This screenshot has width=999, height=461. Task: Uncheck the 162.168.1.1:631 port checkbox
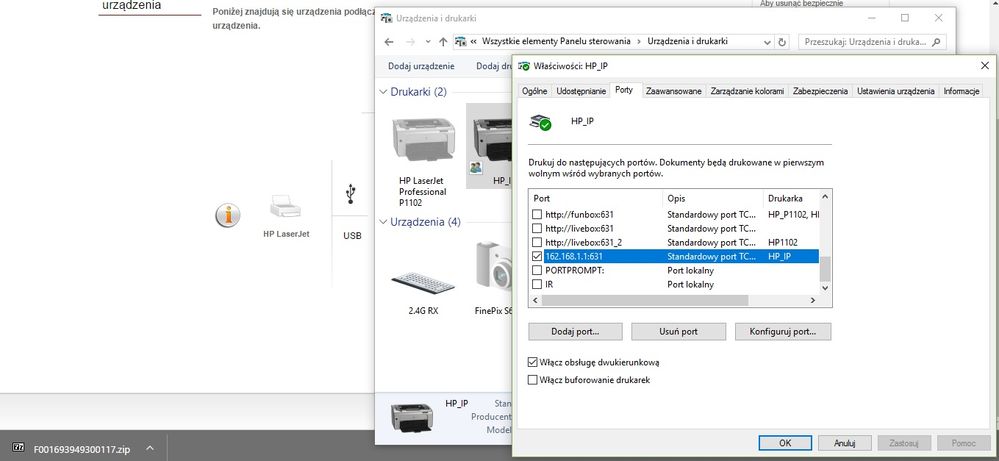coord(537,257)
